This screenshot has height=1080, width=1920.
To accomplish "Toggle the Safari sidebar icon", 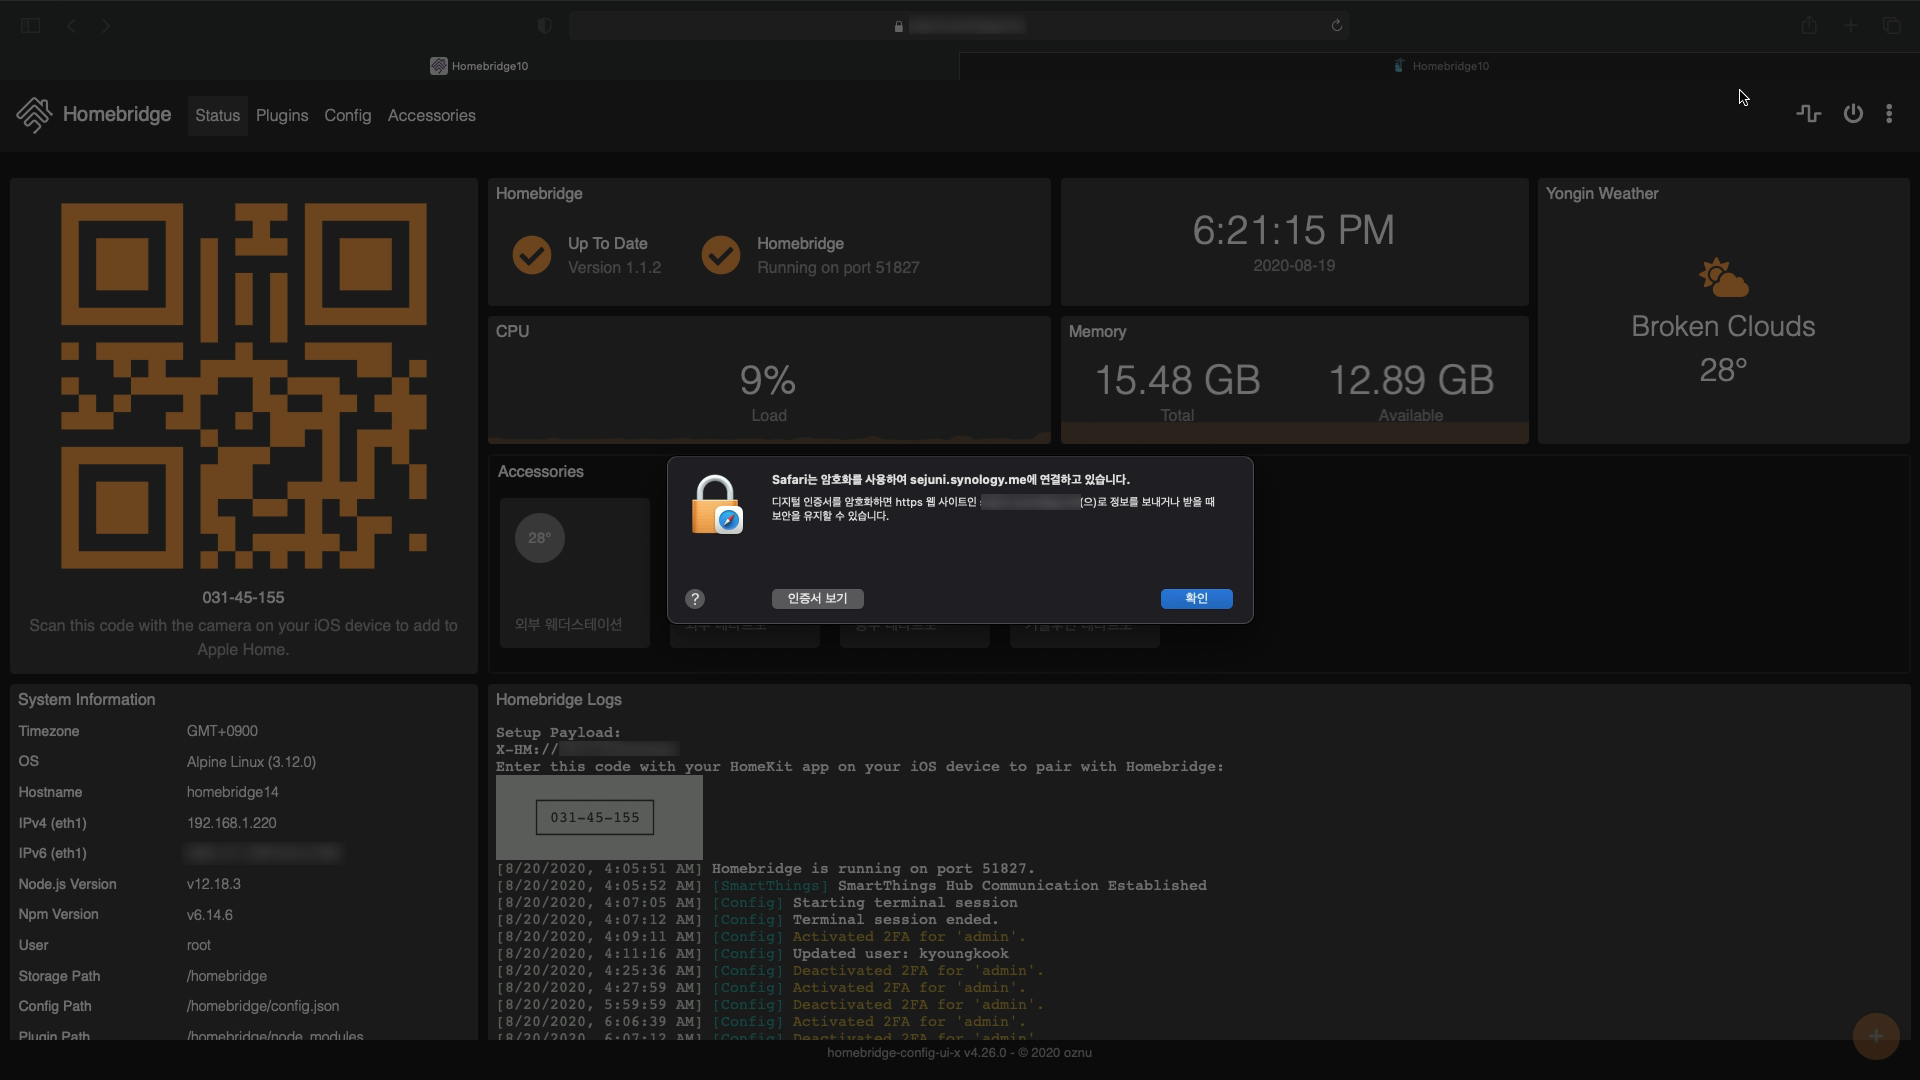I will click(30, 26).
